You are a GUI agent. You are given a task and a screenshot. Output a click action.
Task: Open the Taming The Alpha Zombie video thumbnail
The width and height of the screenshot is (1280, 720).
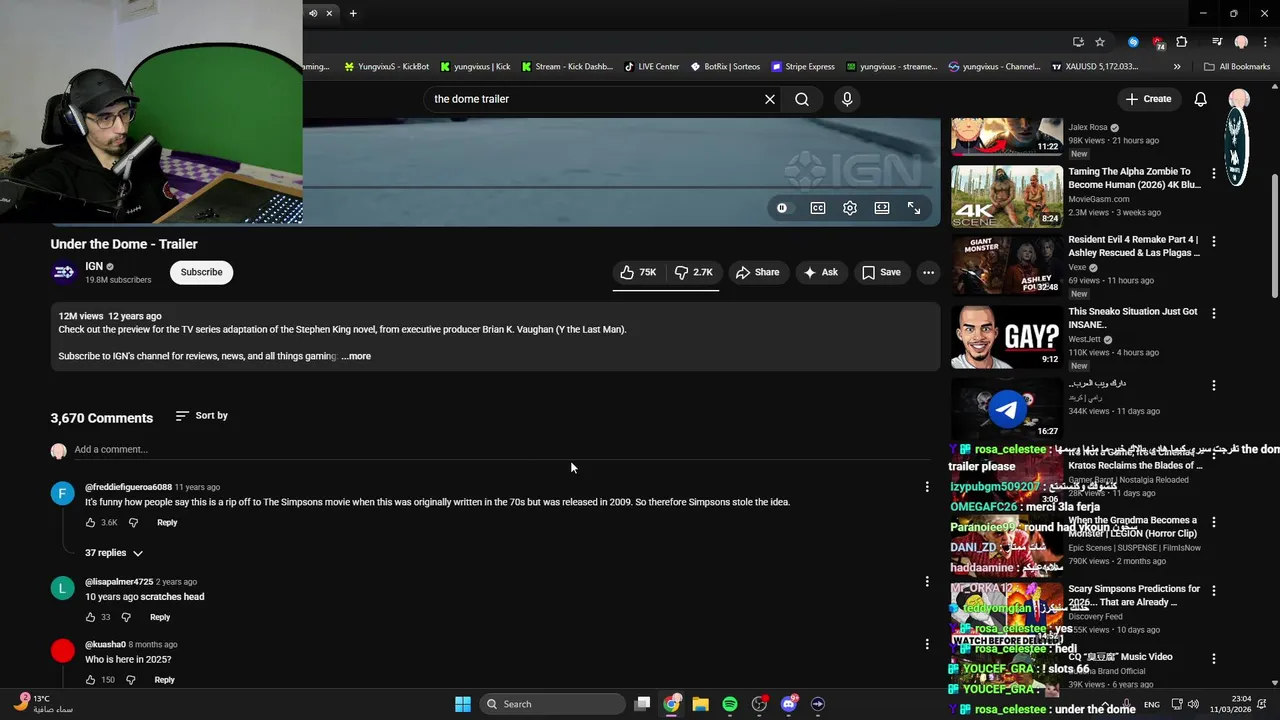[x=1006, y=196]
